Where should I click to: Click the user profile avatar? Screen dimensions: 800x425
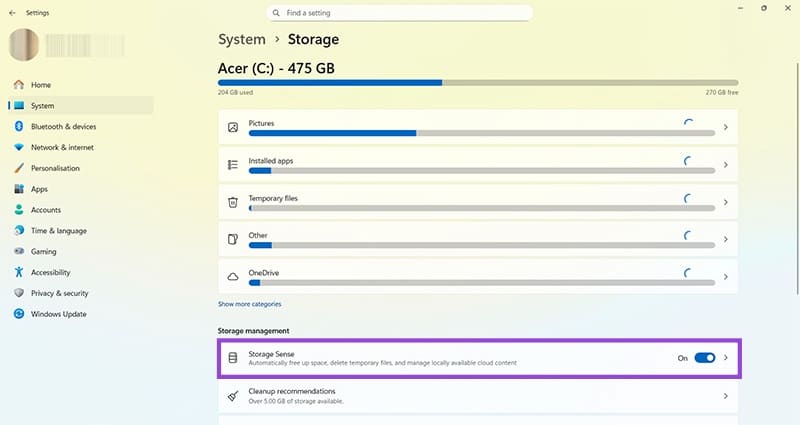(24, 45)
